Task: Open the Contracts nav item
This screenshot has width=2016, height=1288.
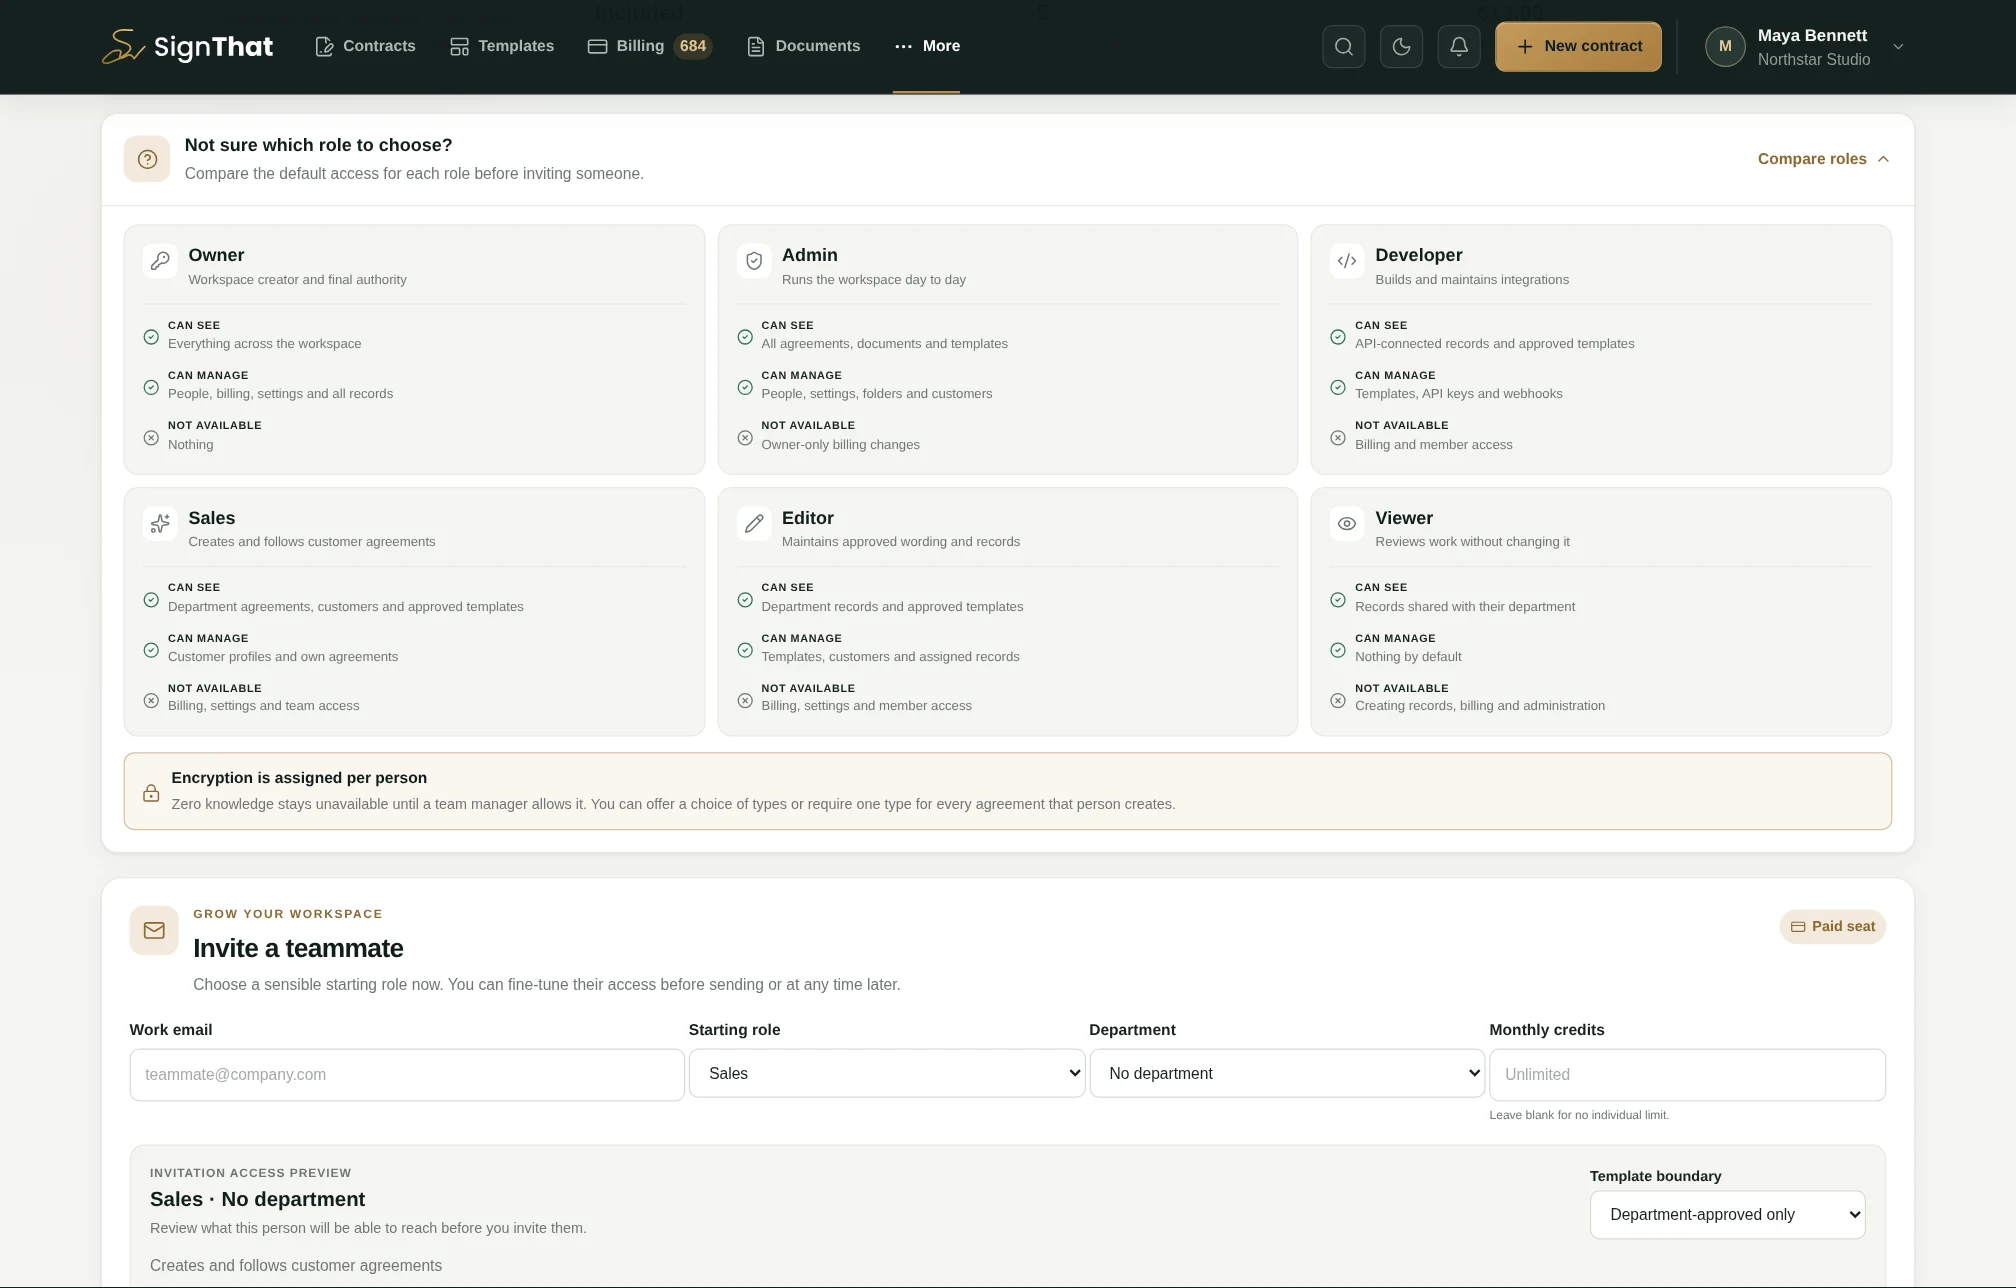Action: click(x=365, y=46)
